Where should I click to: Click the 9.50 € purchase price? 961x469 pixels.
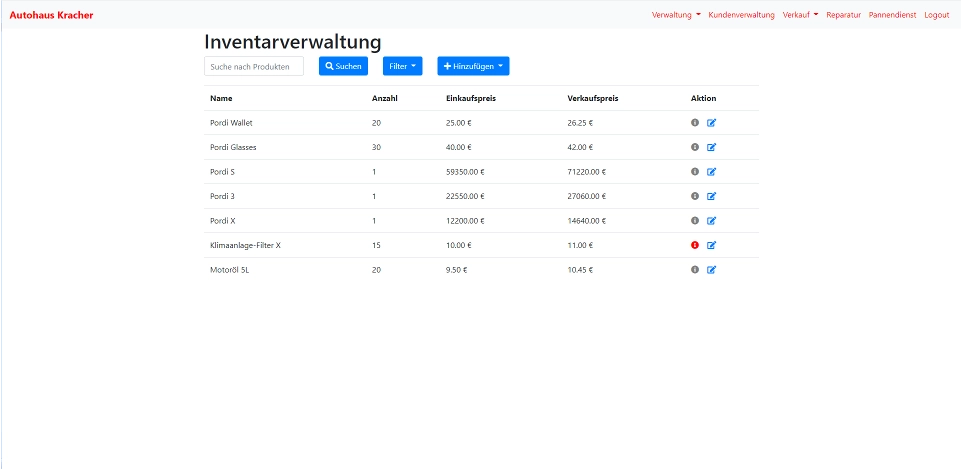457,269
